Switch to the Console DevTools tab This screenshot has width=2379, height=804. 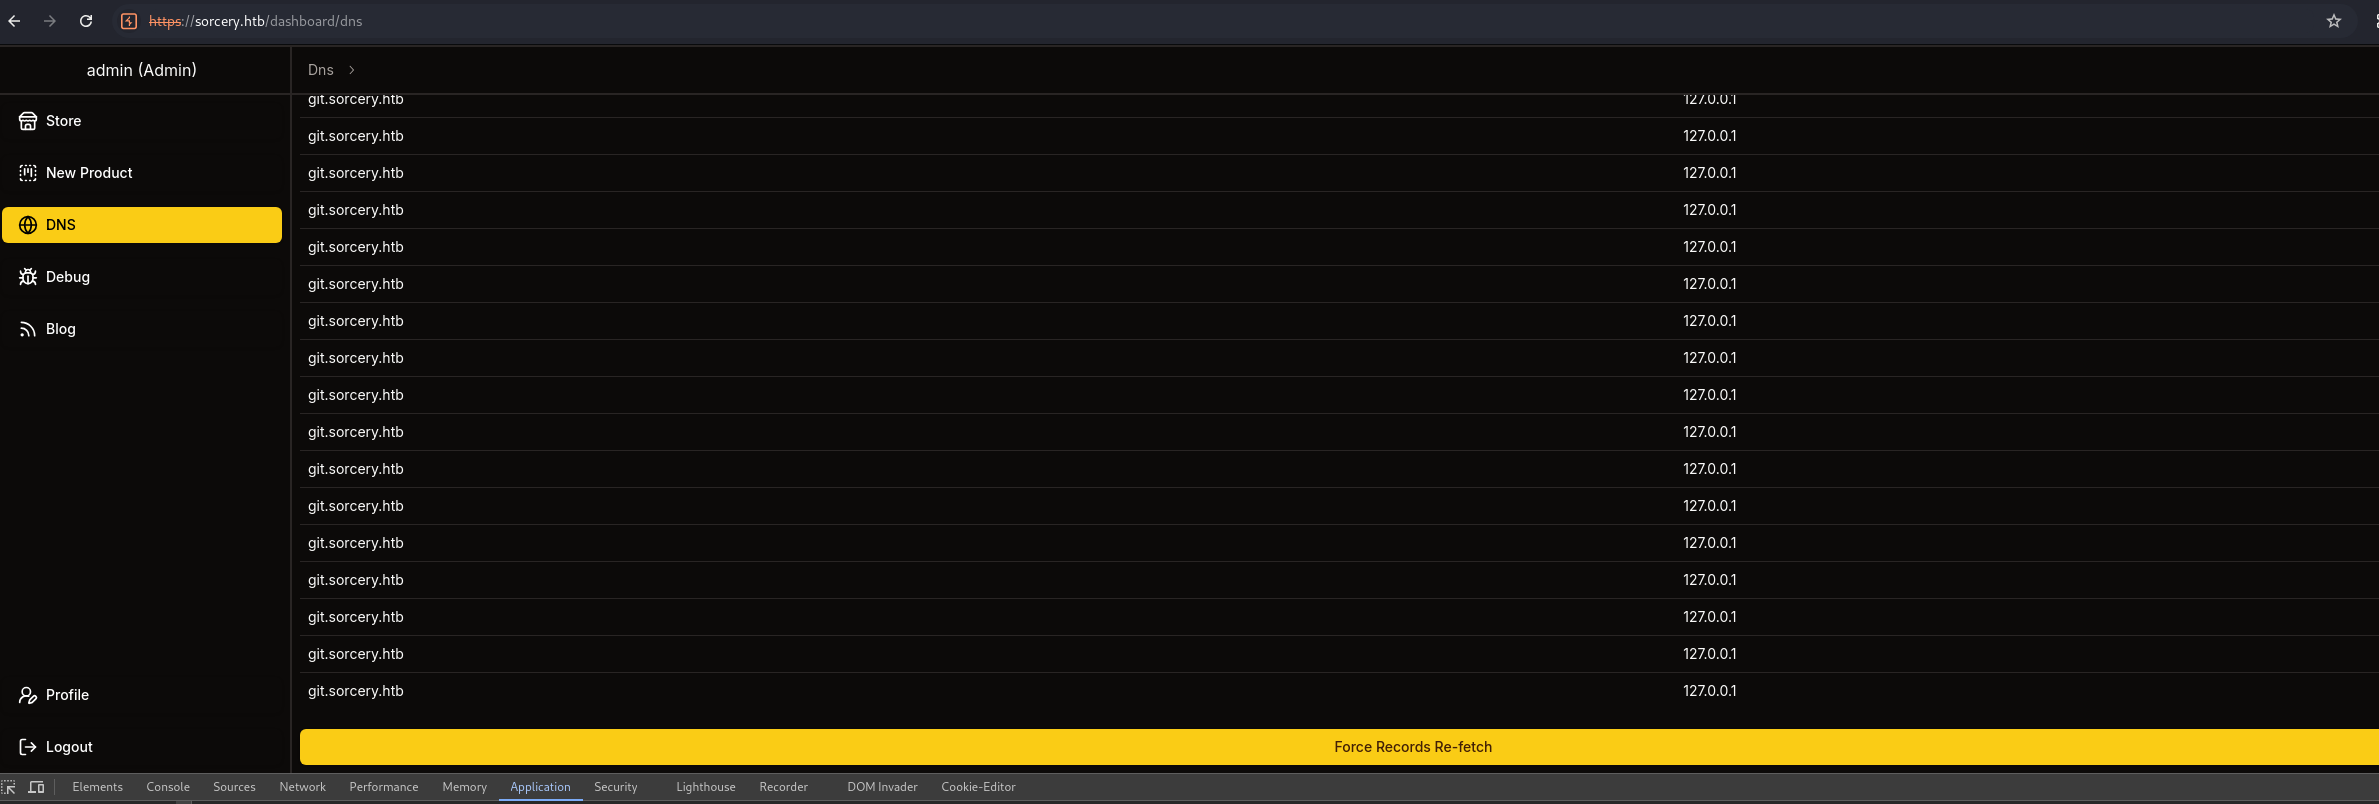coord(168,787)
